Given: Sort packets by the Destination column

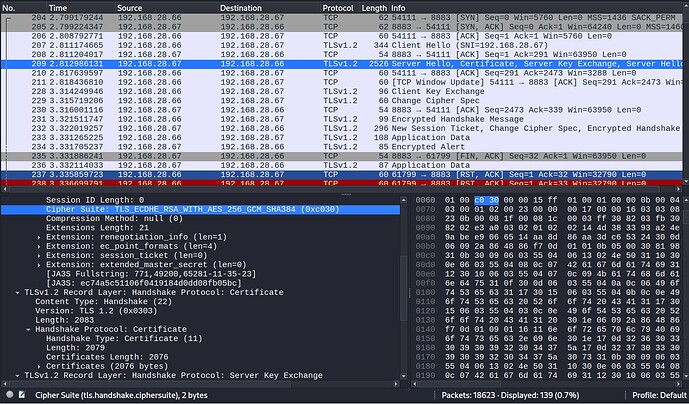Looking at the screenshot, I should [269, 8].
